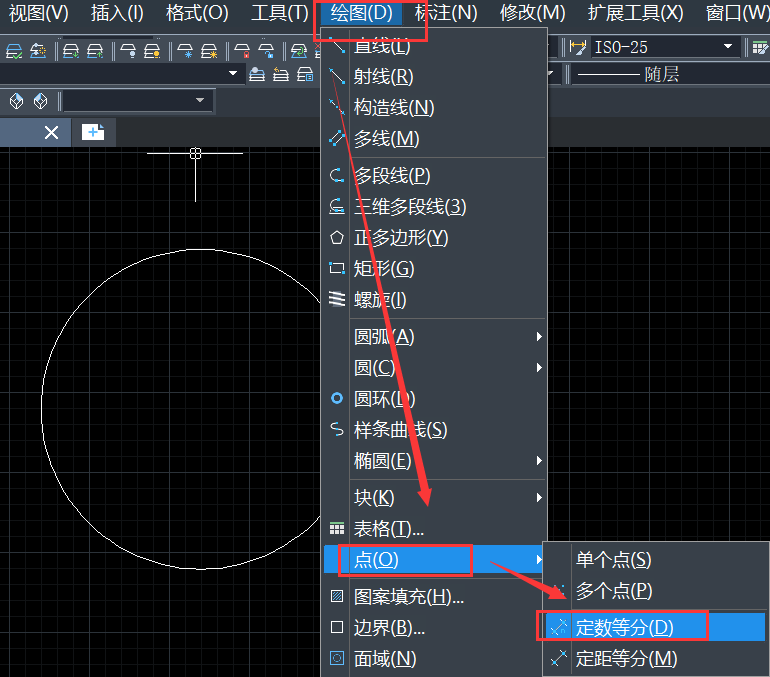Click the 表格(T) table grid icon

(x=337, y=528)
